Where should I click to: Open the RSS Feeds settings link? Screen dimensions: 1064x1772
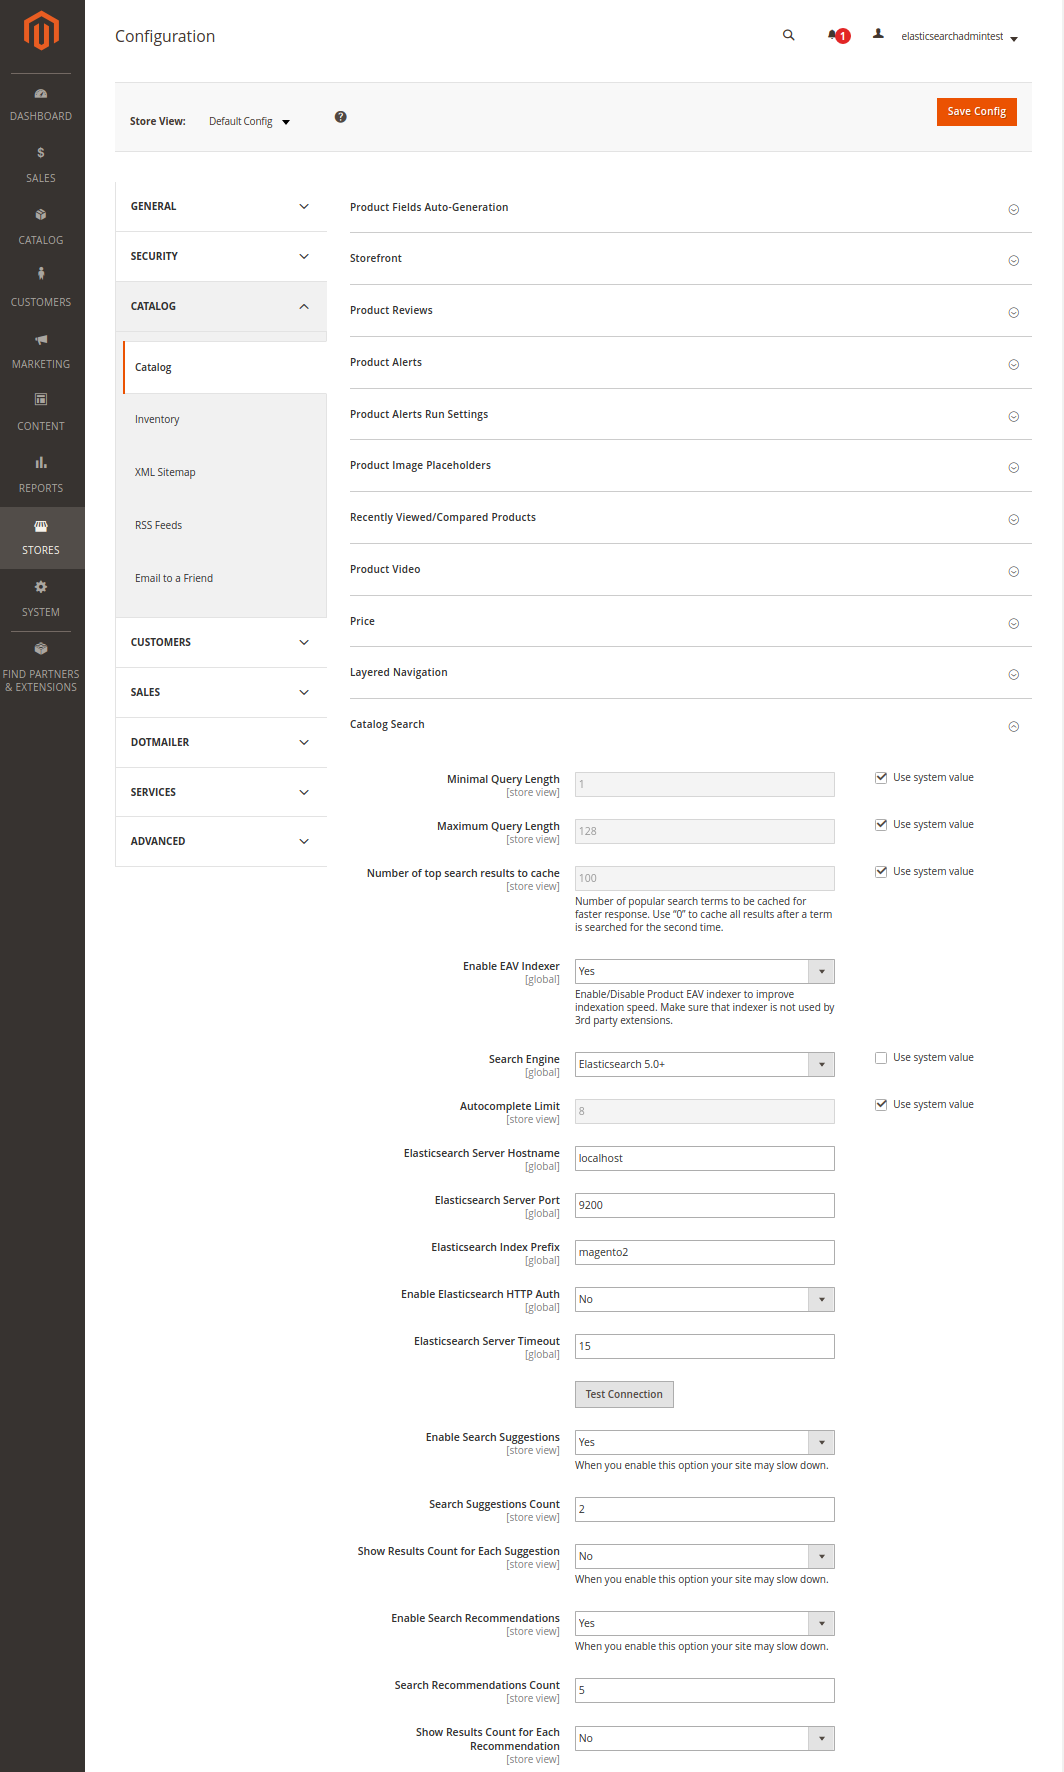tap(158, 525)
